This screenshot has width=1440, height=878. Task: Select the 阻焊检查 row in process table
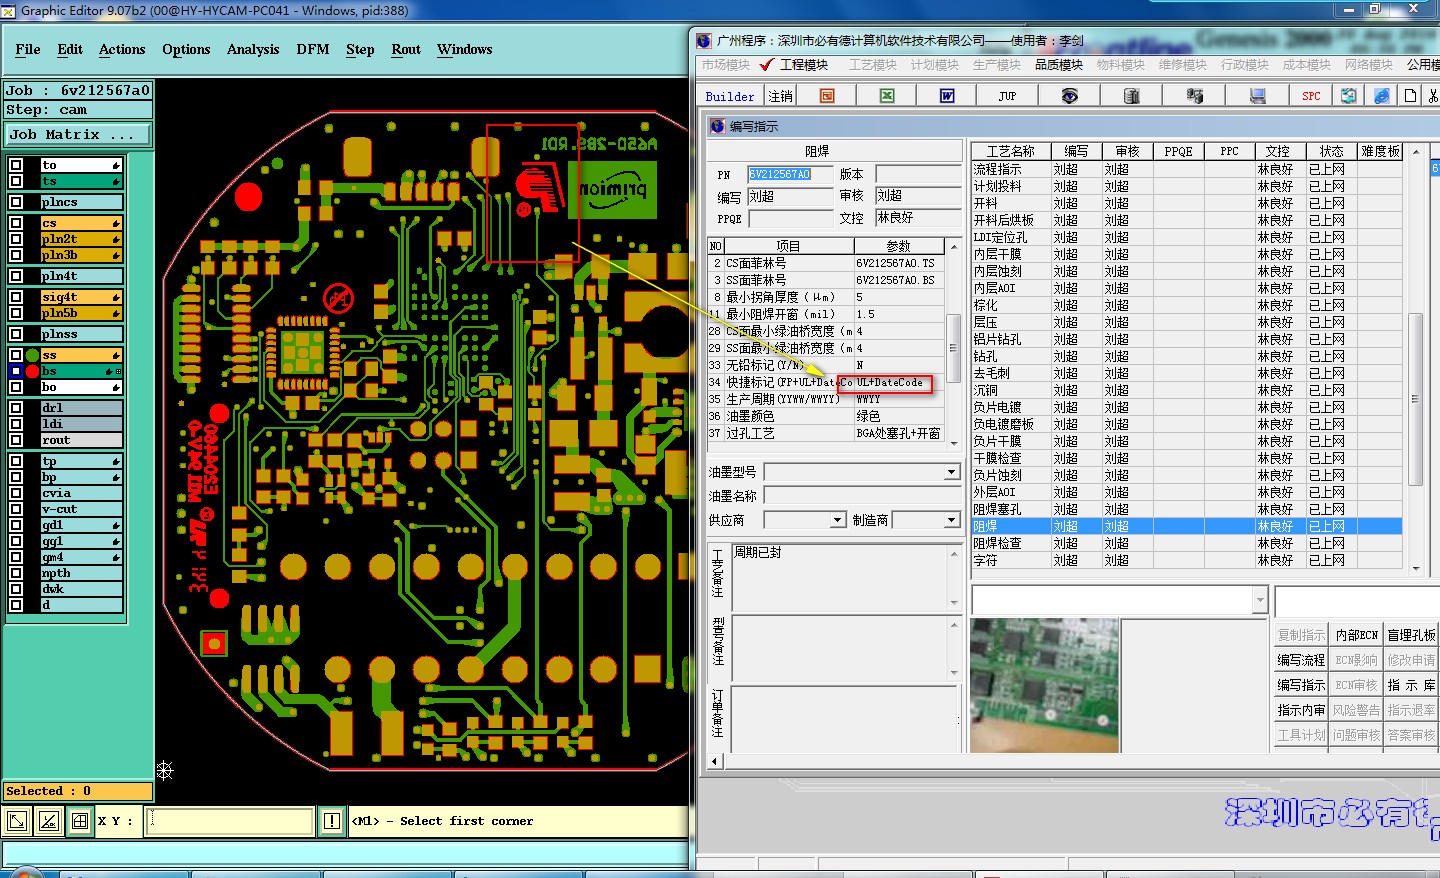(x=1187, y=543)
